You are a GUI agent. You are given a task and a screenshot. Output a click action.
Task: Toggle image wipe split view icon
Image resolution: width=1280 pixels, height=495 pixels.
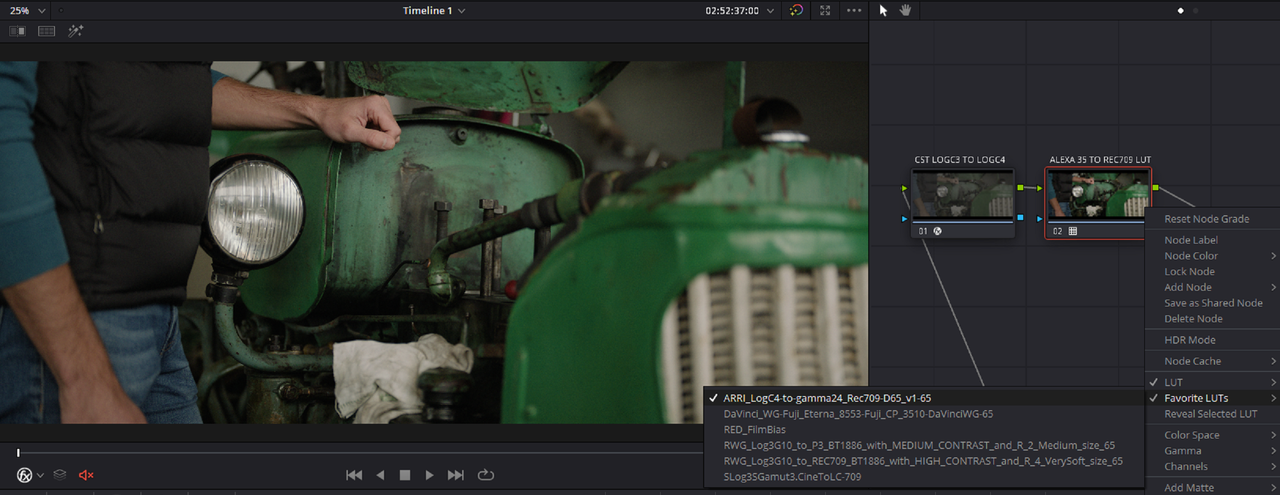click(x=17, y=31)
